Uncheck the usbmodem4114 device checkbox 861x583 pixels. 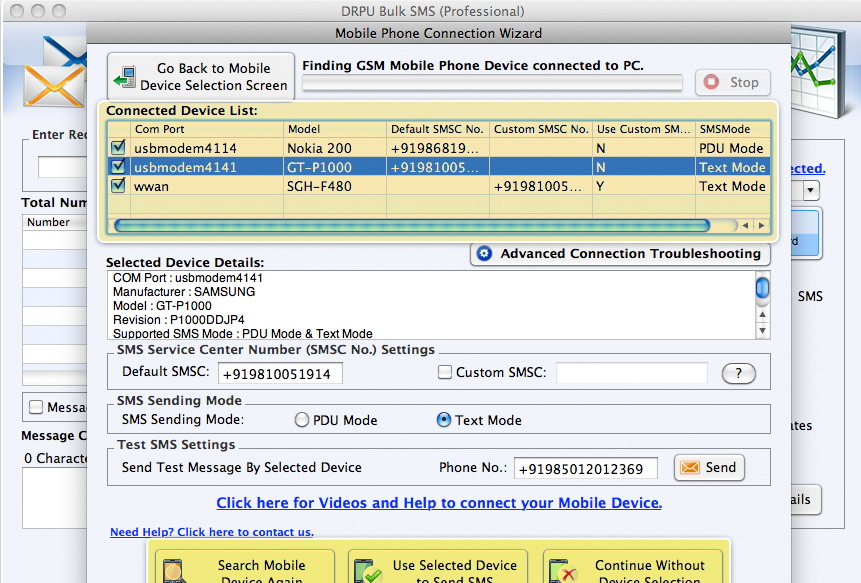point(119,148)
